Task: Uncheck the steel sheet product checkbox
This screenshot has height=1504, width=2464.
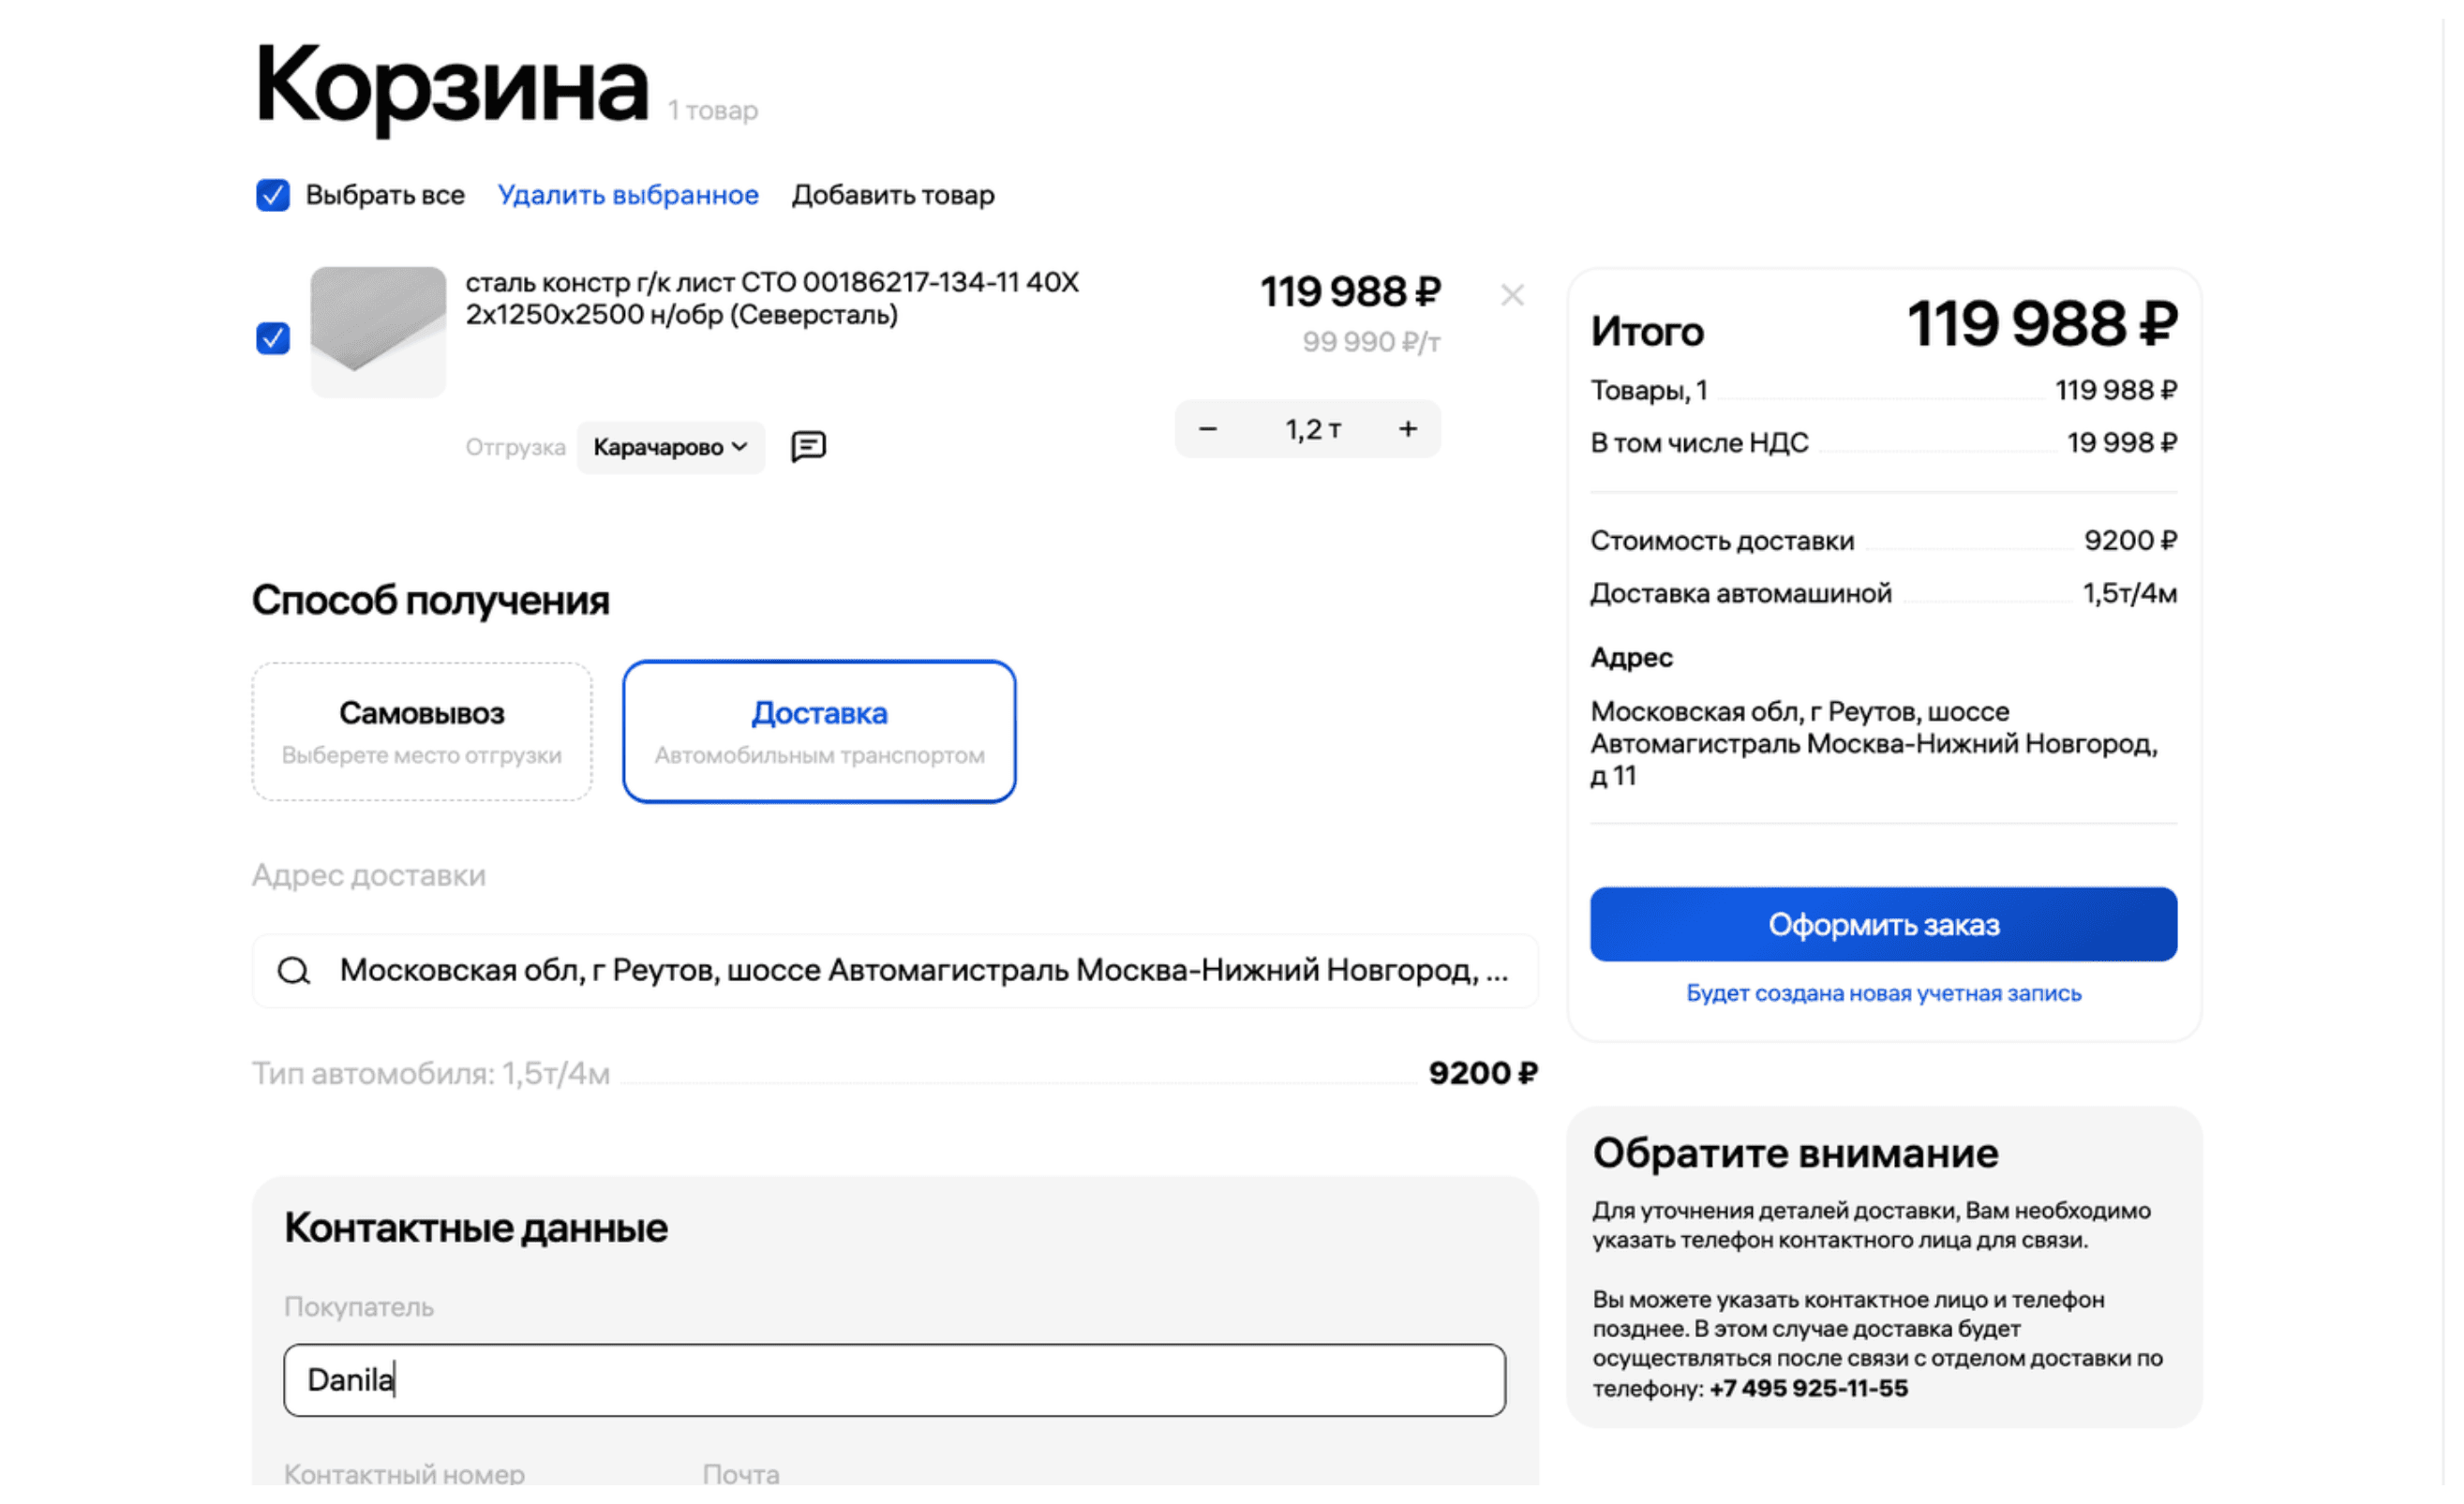Action: click(273, 338)
